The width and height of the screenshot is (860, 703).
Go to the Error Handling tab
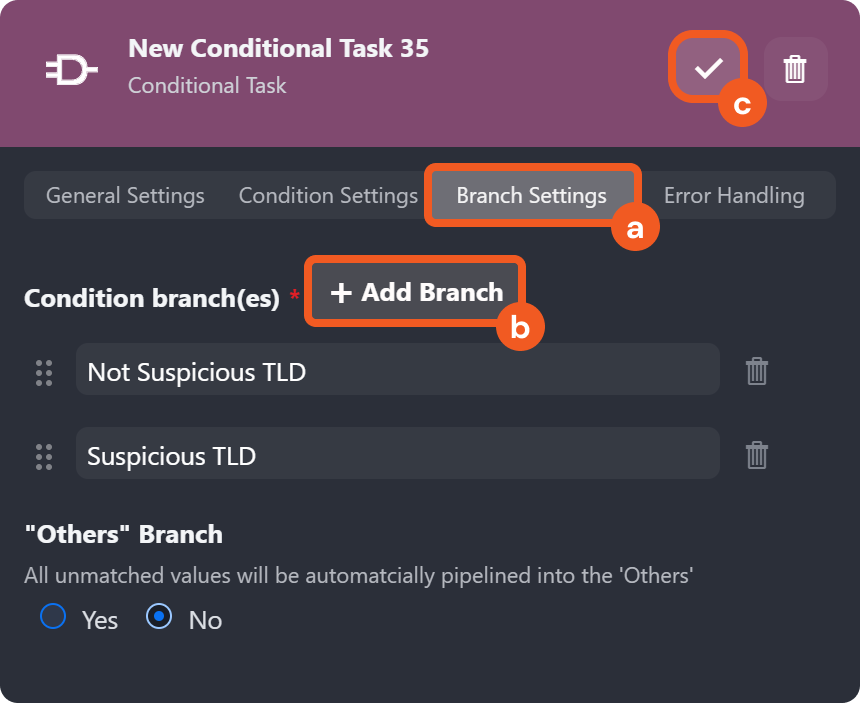(734, 195)
